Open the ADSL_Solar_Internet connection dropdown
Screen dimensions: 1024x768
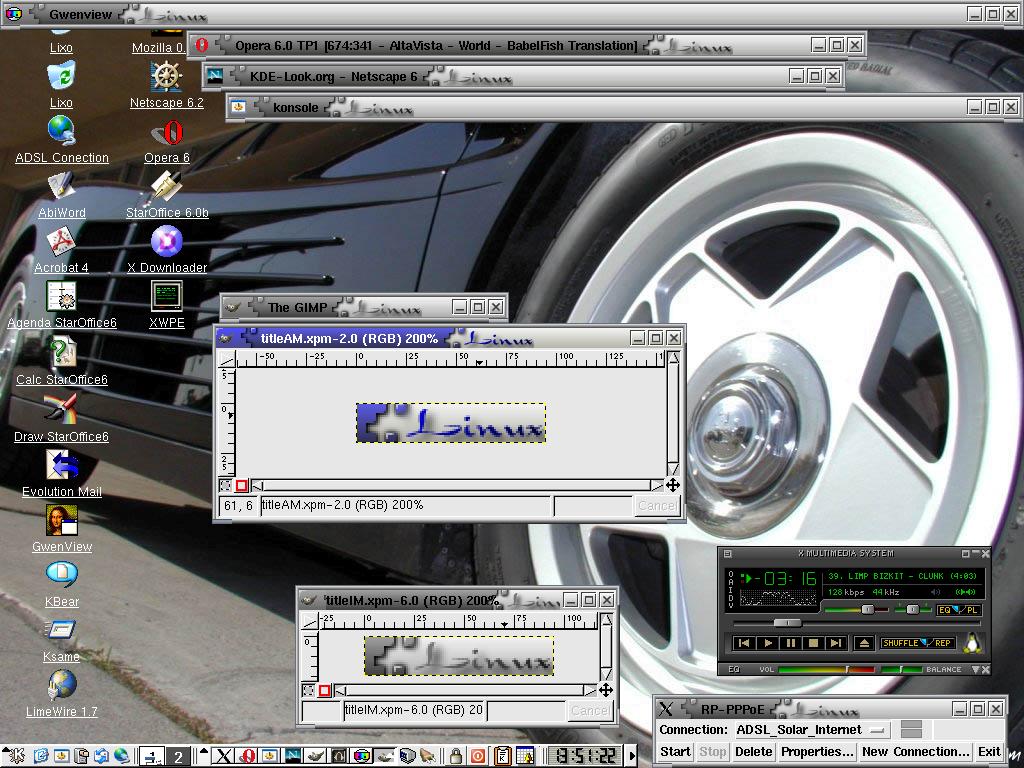coord(812,729)
